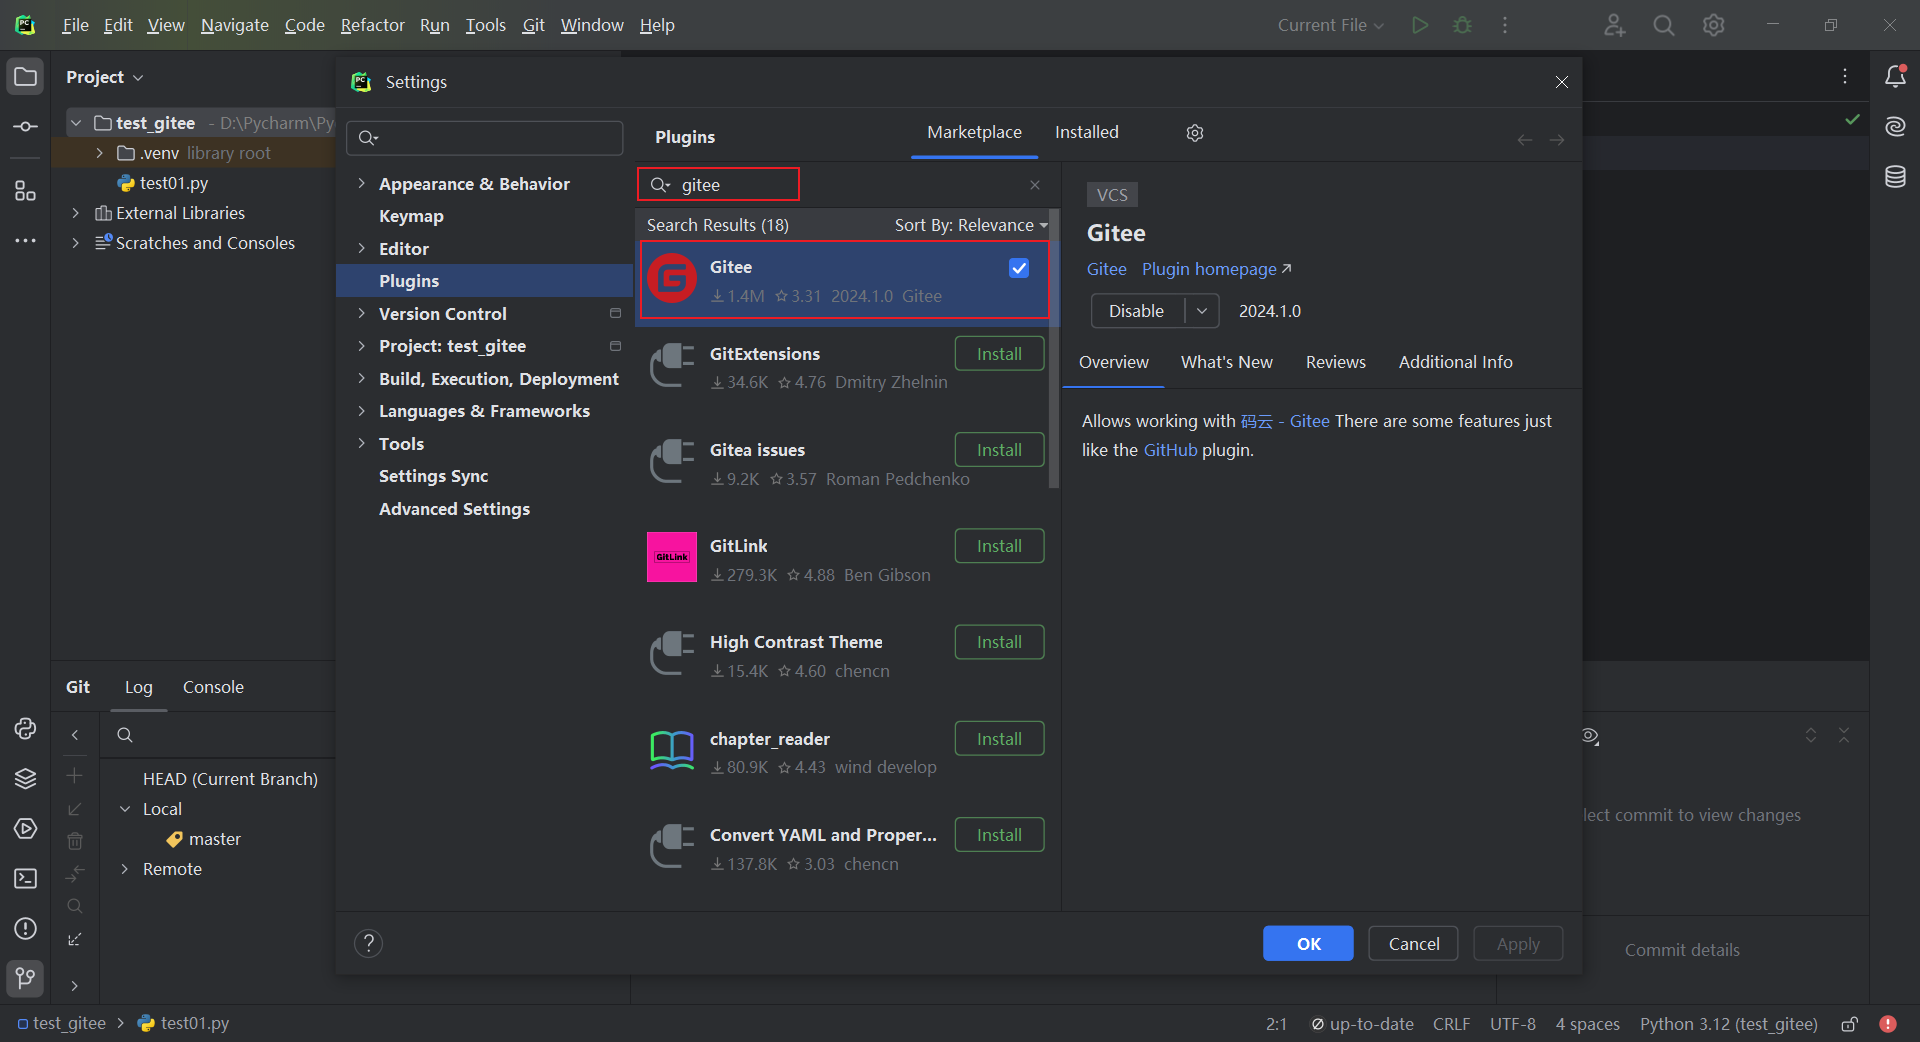
Task: Open the Navigate menu
Action: pyautogui.click(x=234, y=25)
